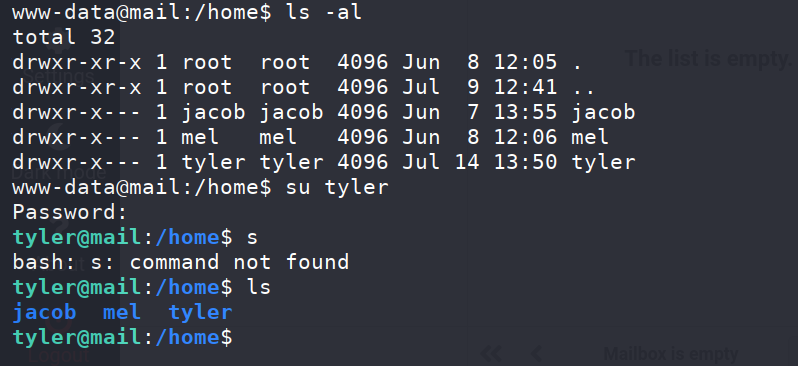Viewport: 798px width, 366px height.
Task: Select the tyler entry dated Jul 14
Action: click(324, 162)
